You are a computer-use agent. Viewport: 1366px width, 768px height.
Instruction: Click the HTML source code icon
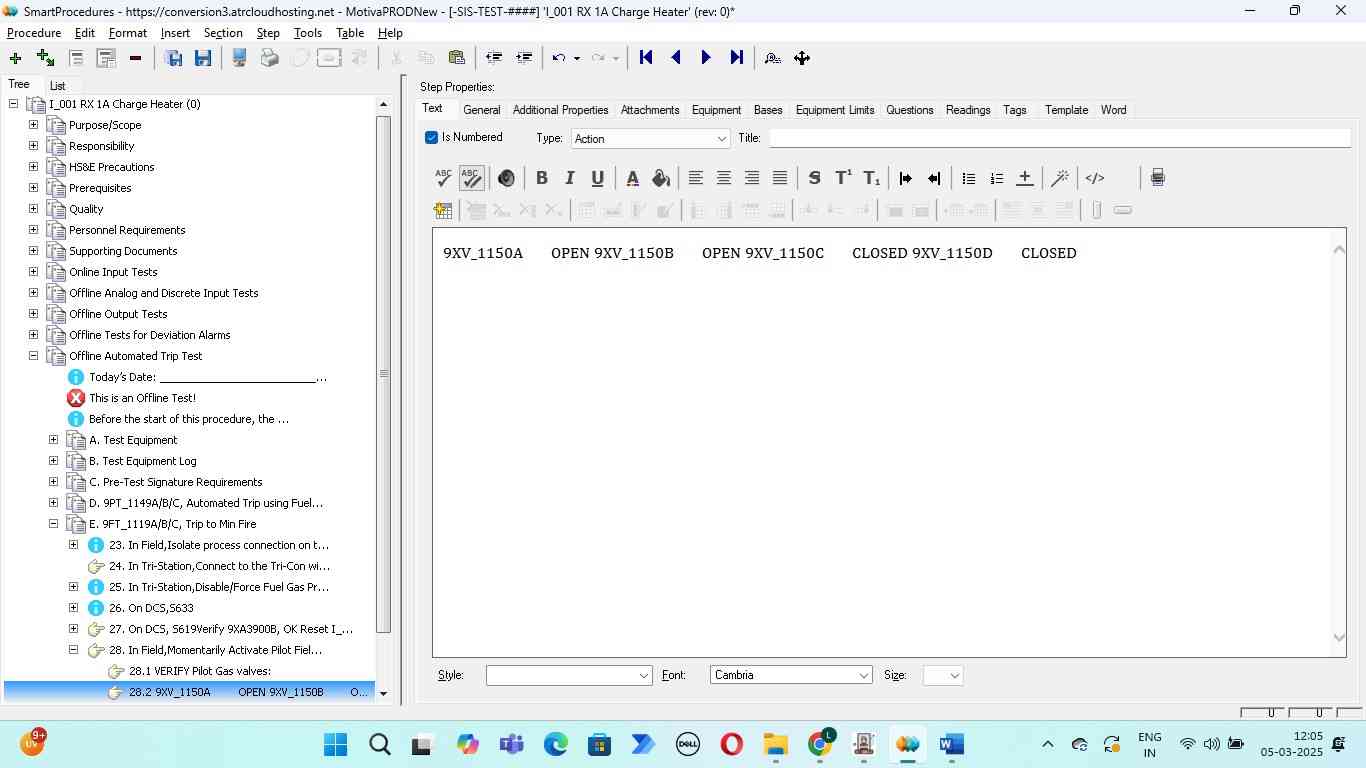(x=1095, y=178)
